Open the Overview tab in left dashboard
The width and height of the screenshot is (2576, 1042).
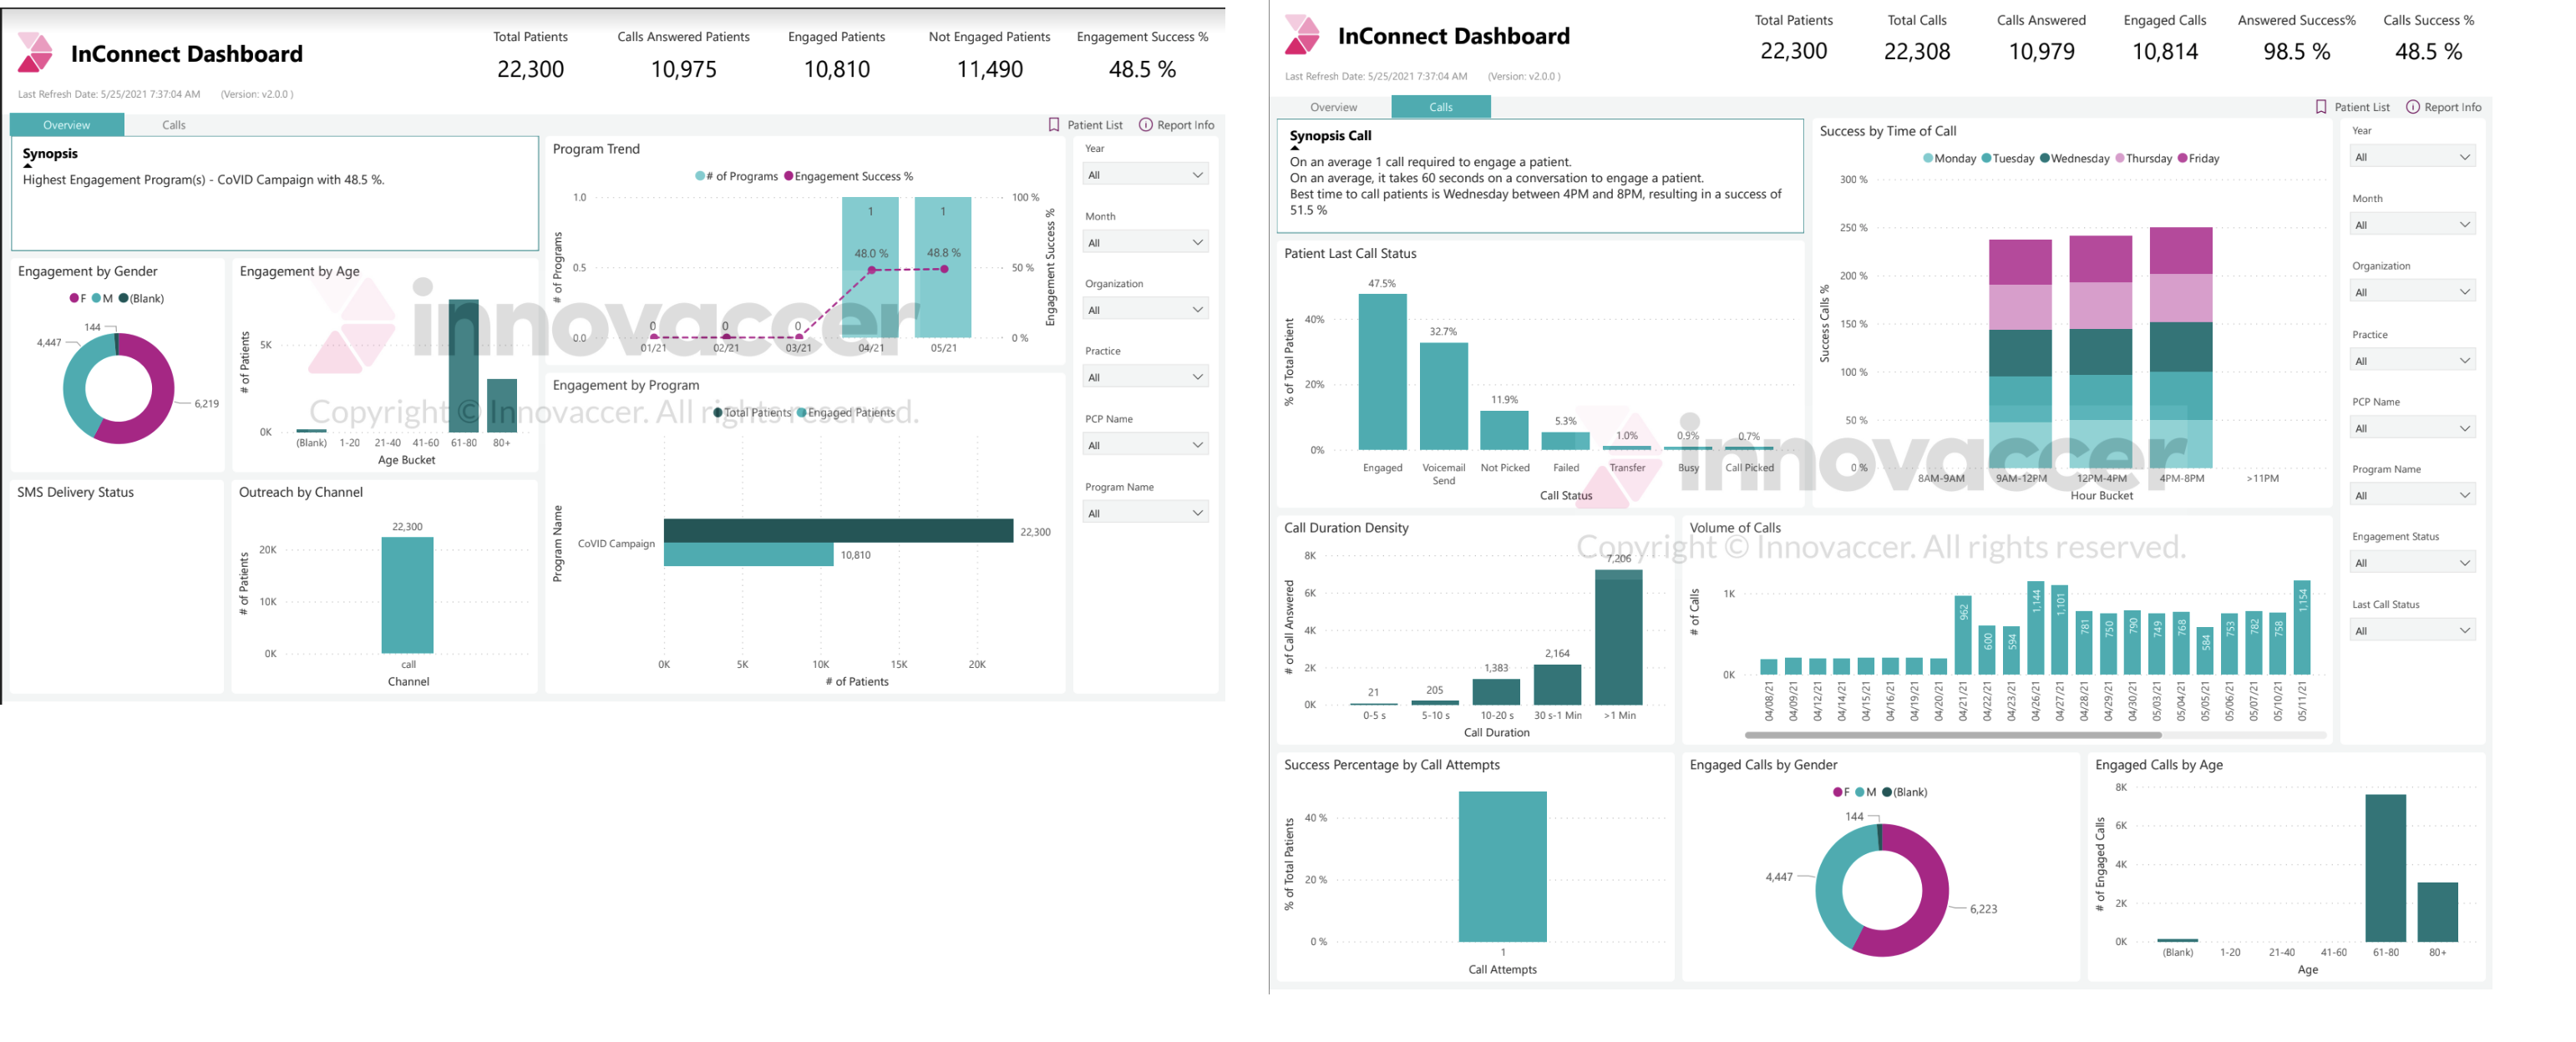point(67,125)
